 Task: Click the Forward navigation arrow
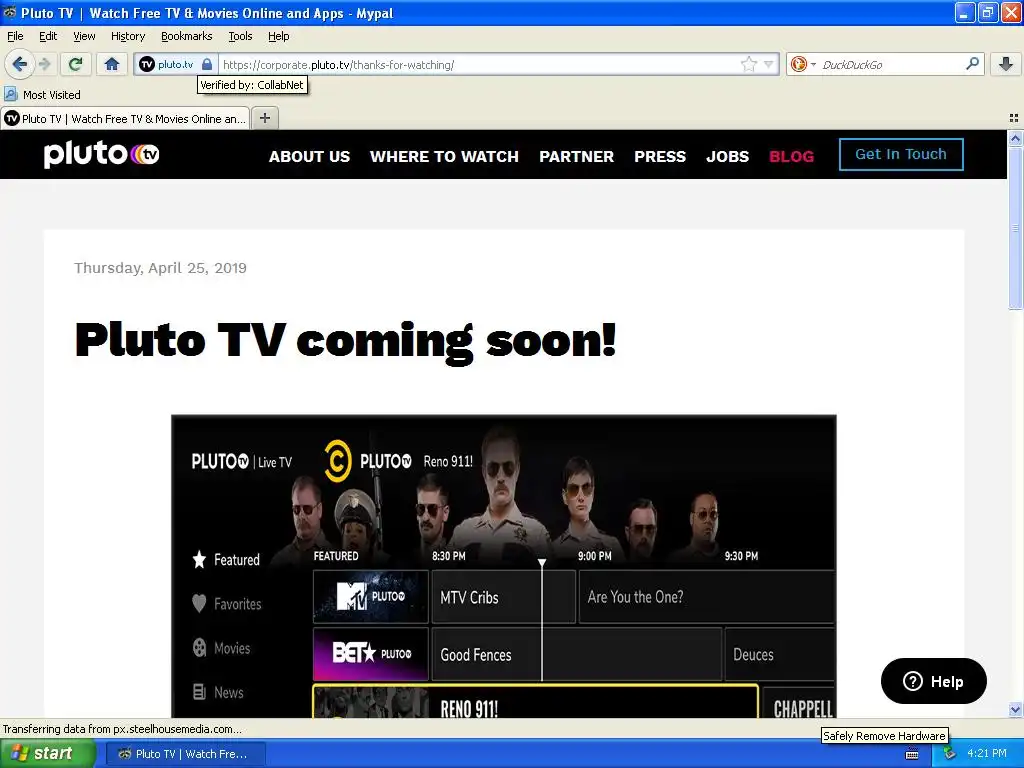(44, 64)
